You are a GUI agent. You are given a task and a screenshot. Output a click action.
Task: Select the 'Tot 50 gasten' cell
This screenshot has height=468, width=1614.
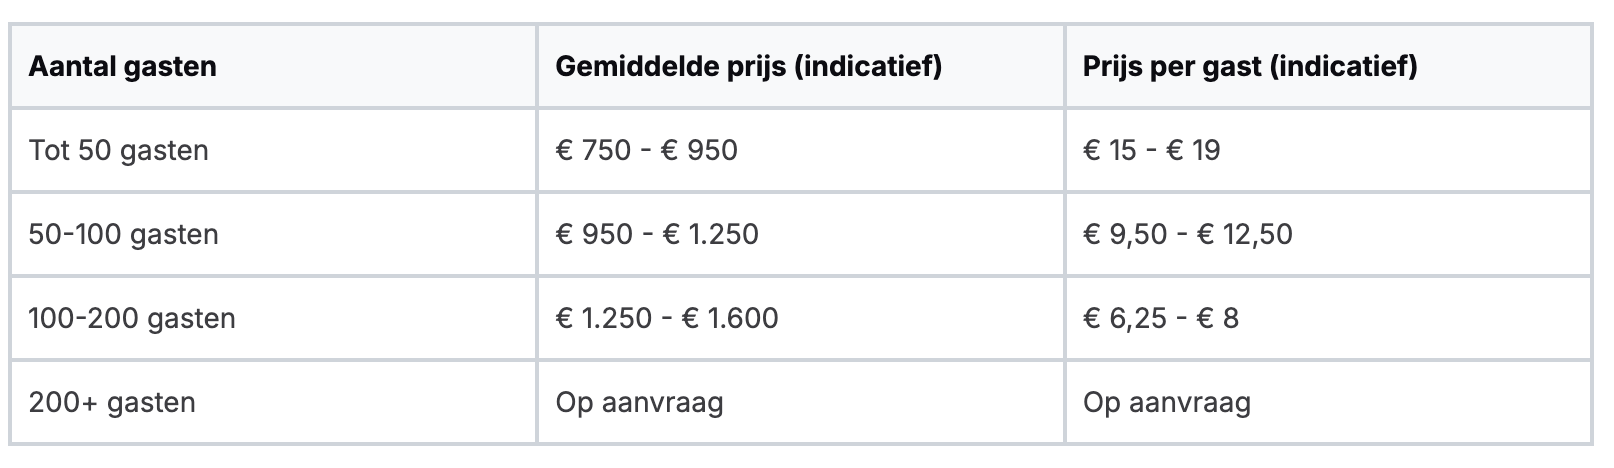(x=119, y=151)
